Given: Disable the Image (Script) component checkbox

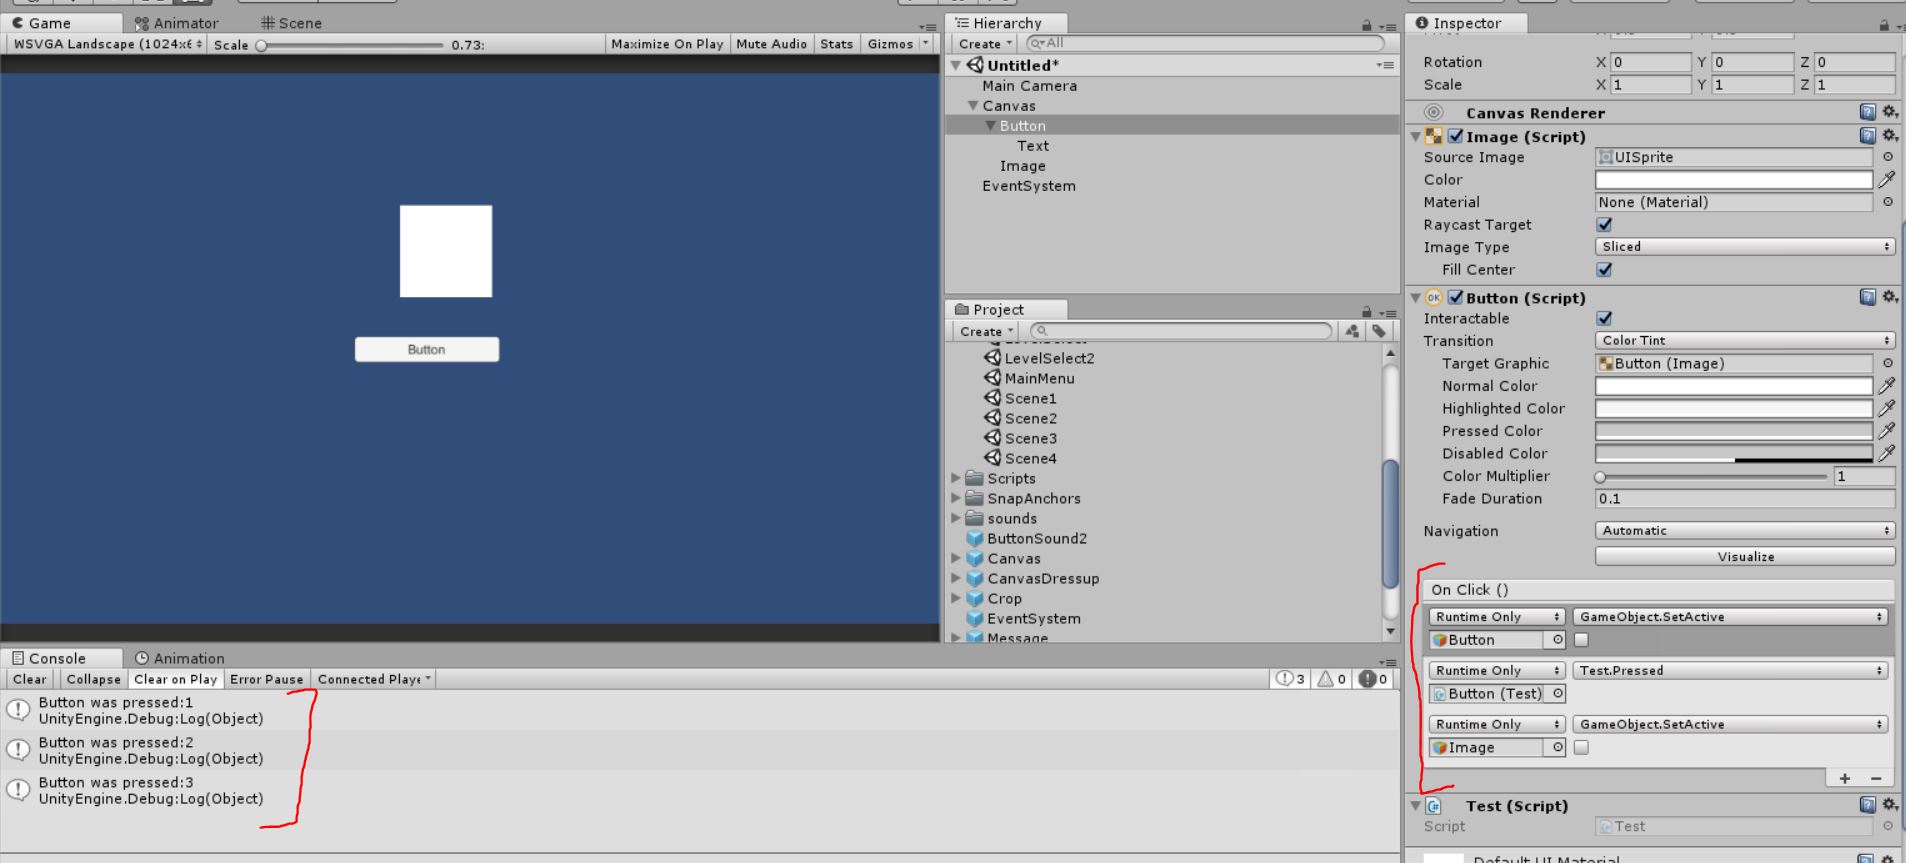Looking at the screenshot, I should [x=1456, y=136].
